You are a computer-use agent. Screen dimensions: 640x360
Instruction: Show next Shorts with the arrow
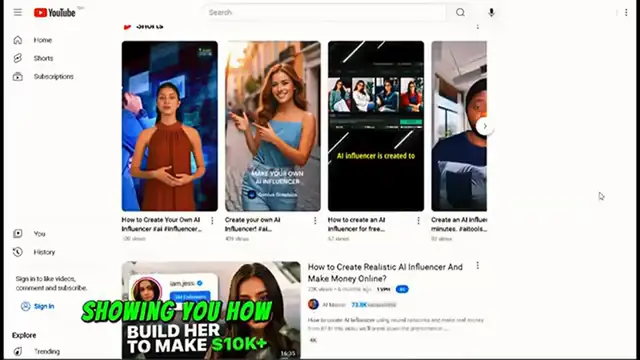[484, 126]
